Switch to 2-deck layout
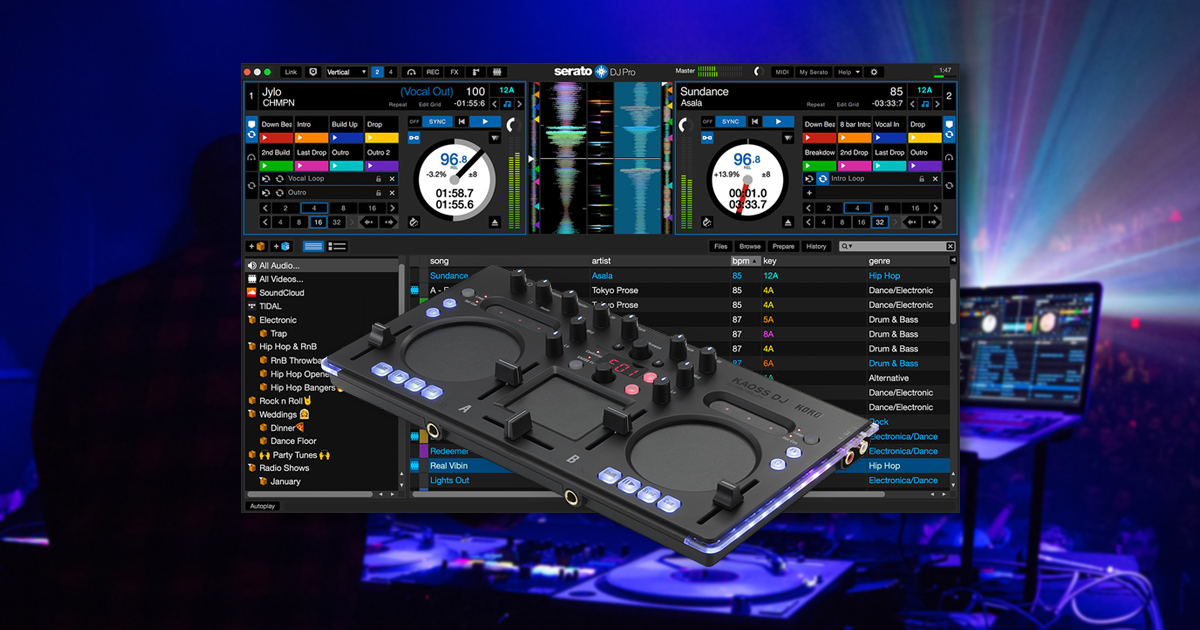Viewport: 1200px width, 630px height. pos(377,72)
